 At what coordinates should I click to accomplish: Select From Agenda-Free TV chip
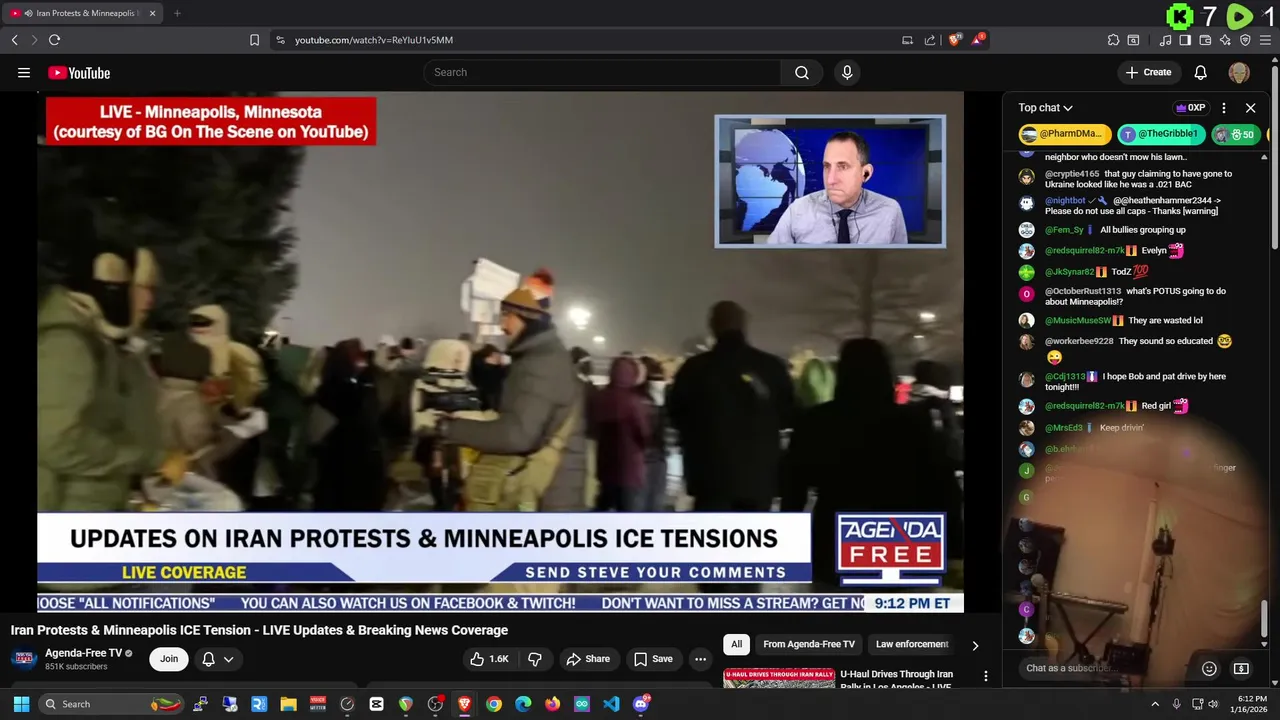[x=809, y=644]
